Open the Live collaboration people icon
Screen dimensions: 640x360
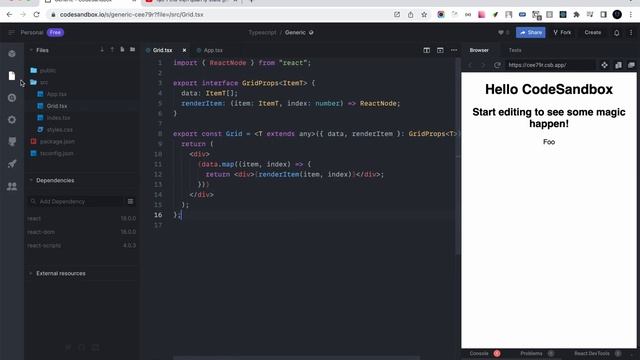tap(12, 186)
